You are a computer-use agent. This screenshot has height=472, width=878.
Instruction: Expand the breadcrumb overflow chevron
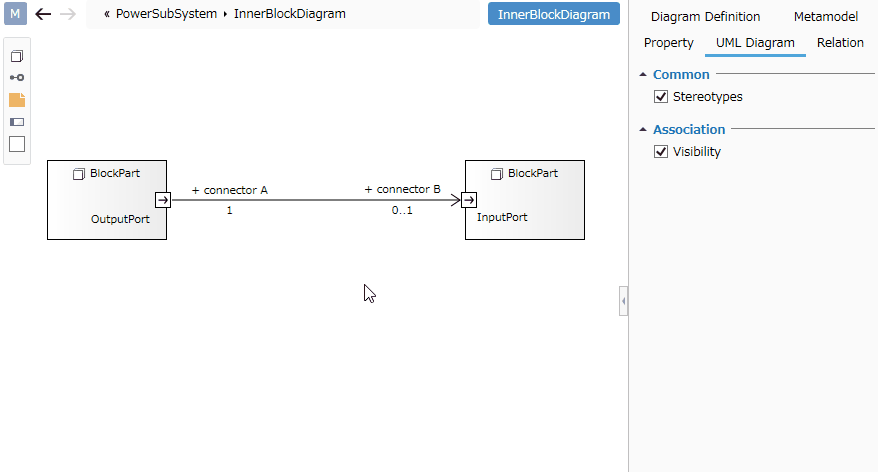pyautogui.click(x=106, y=14)
